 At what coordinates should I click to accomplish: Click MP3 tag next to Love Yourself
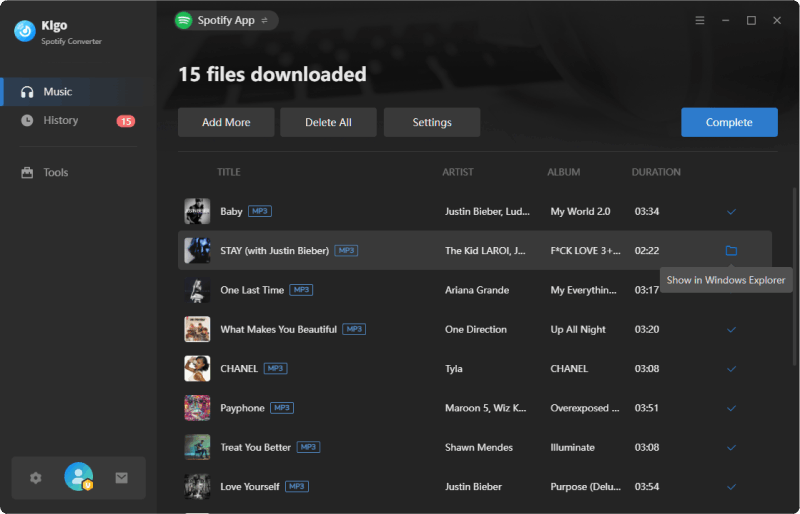[296, 486]
